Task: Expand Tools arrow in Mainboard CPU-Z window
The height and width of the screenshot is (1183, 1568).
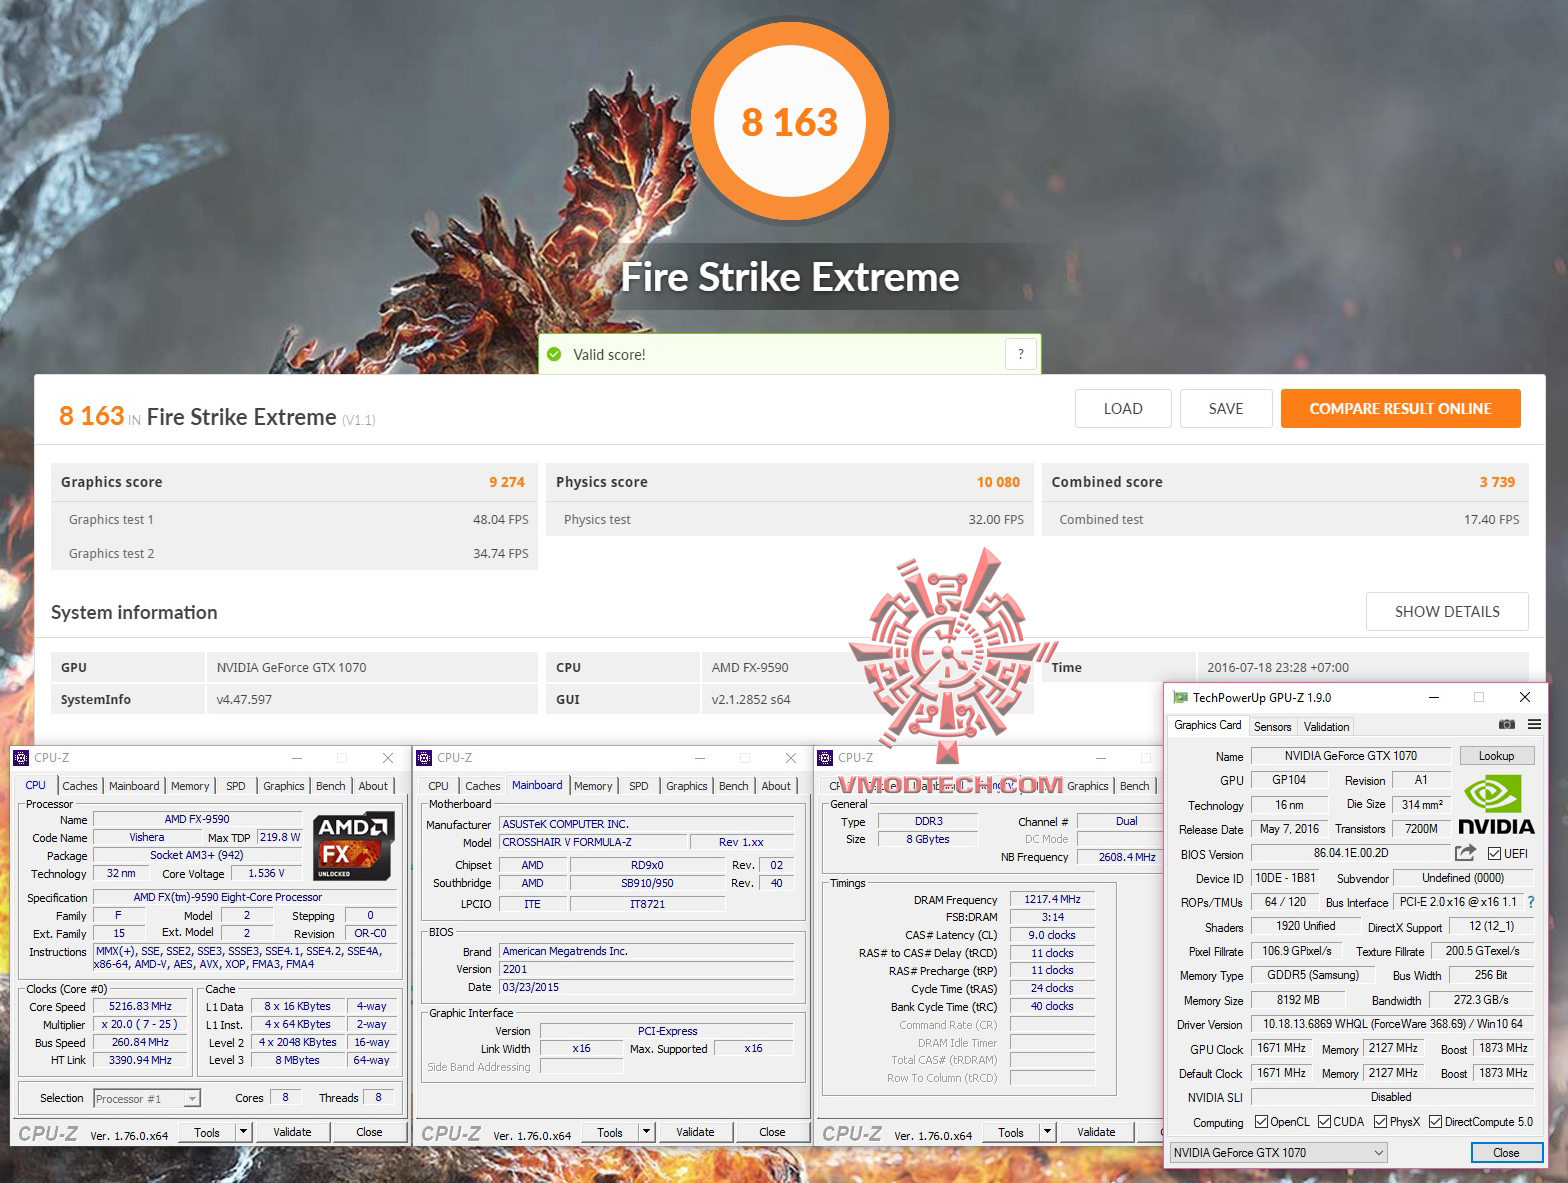Action: point(646,1132)
